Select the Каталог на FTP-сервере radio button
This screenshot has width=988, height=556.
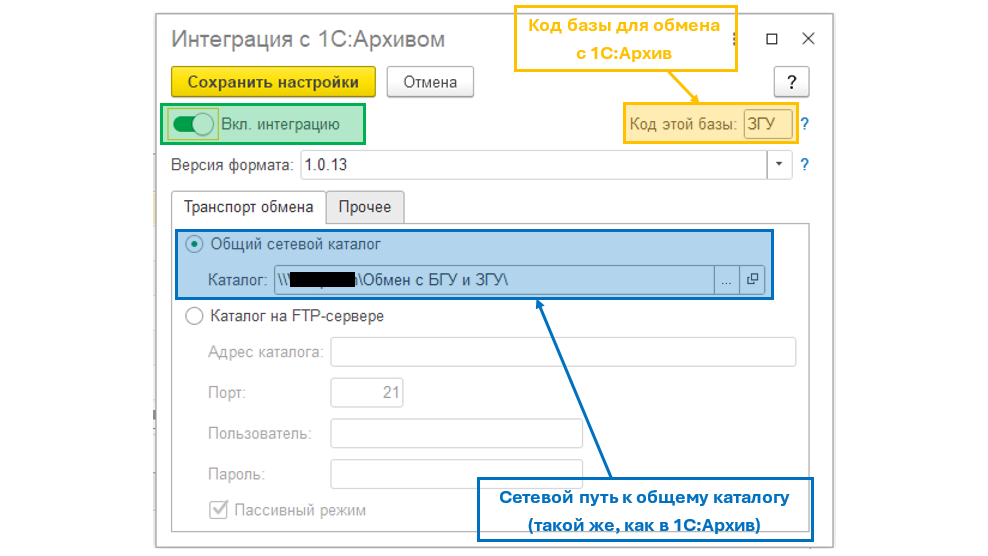pyautogui.click(x=194, y=316)
